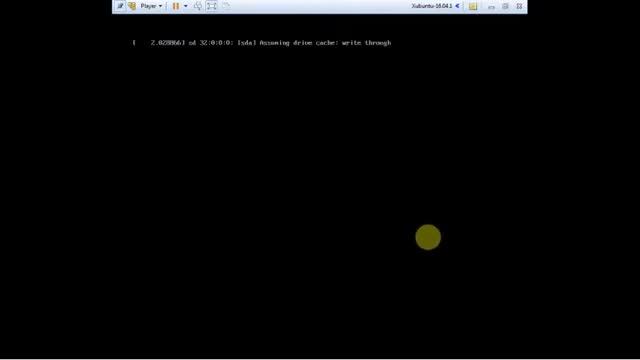
Task: Minimize the VMware Player window
Action: 491,7
